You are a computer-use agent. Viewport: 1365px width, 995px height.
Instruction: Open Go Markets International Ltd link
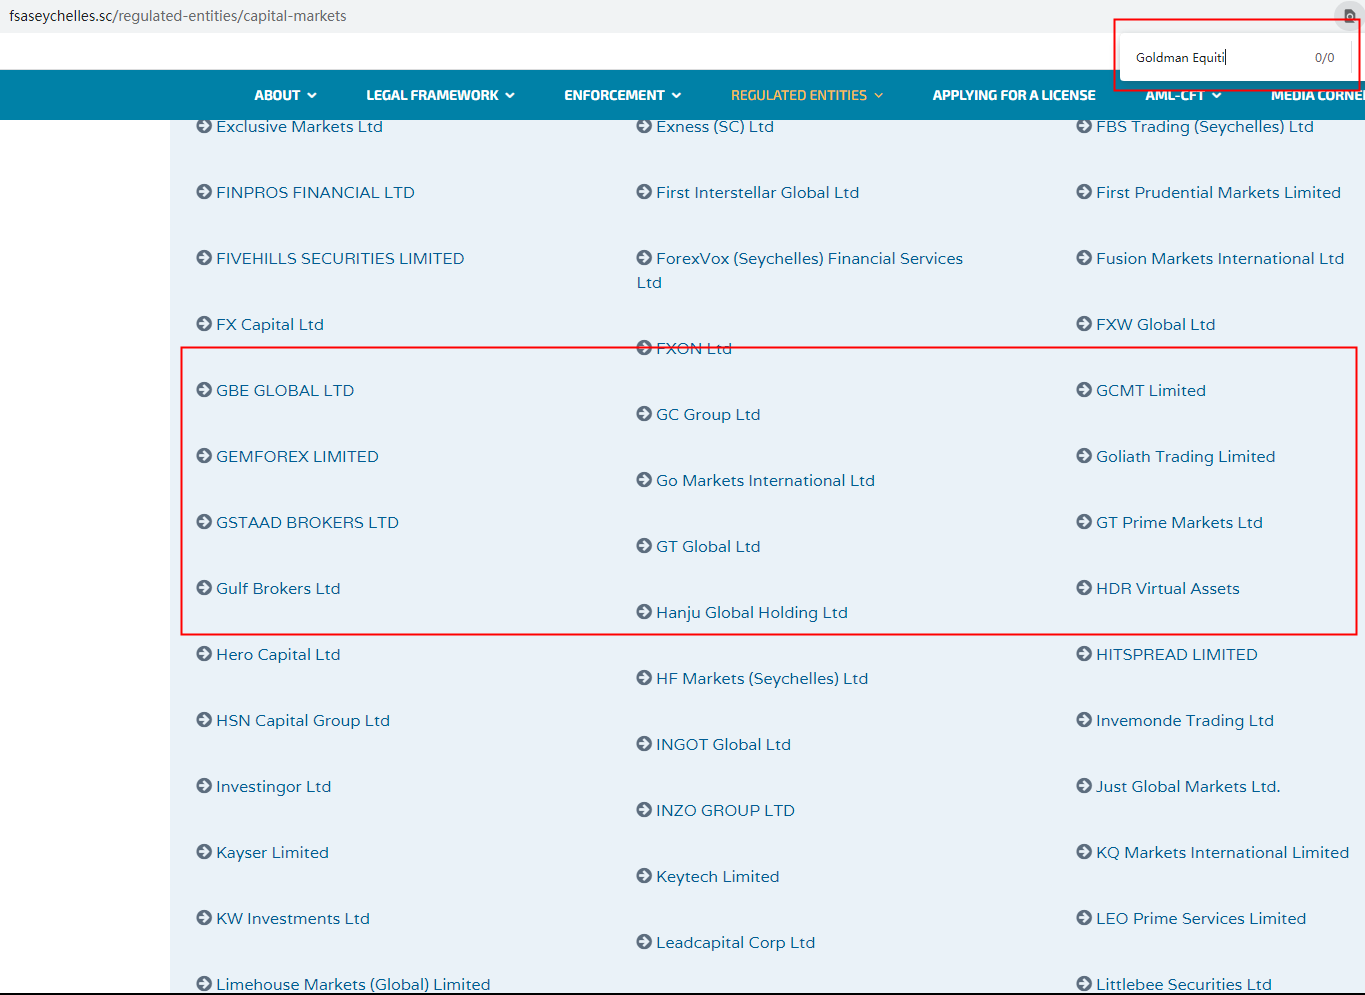pos(765,480)
